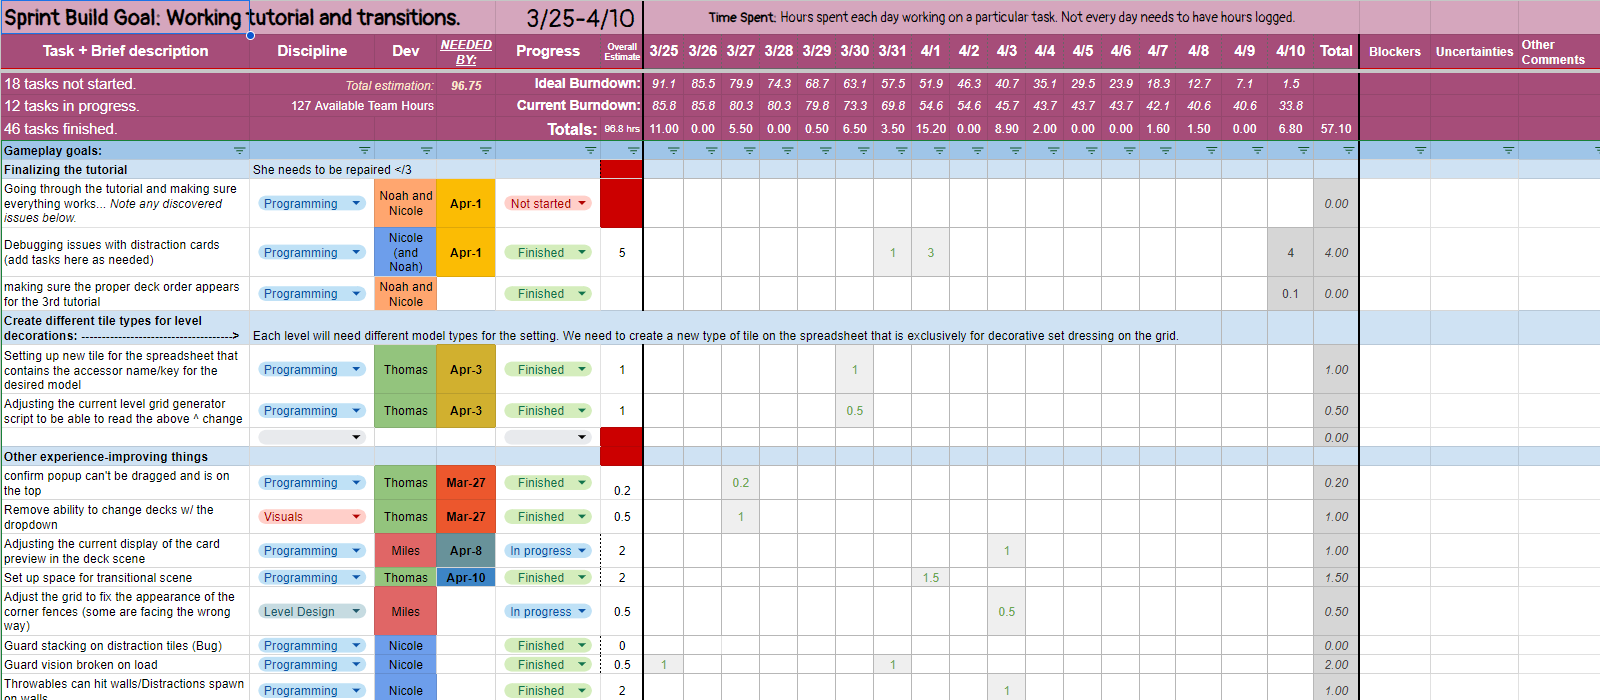This screenshot has height=700, width=1600.
Task: Open the filter icon on the Gameplay goals column
Action: [239, 151]
